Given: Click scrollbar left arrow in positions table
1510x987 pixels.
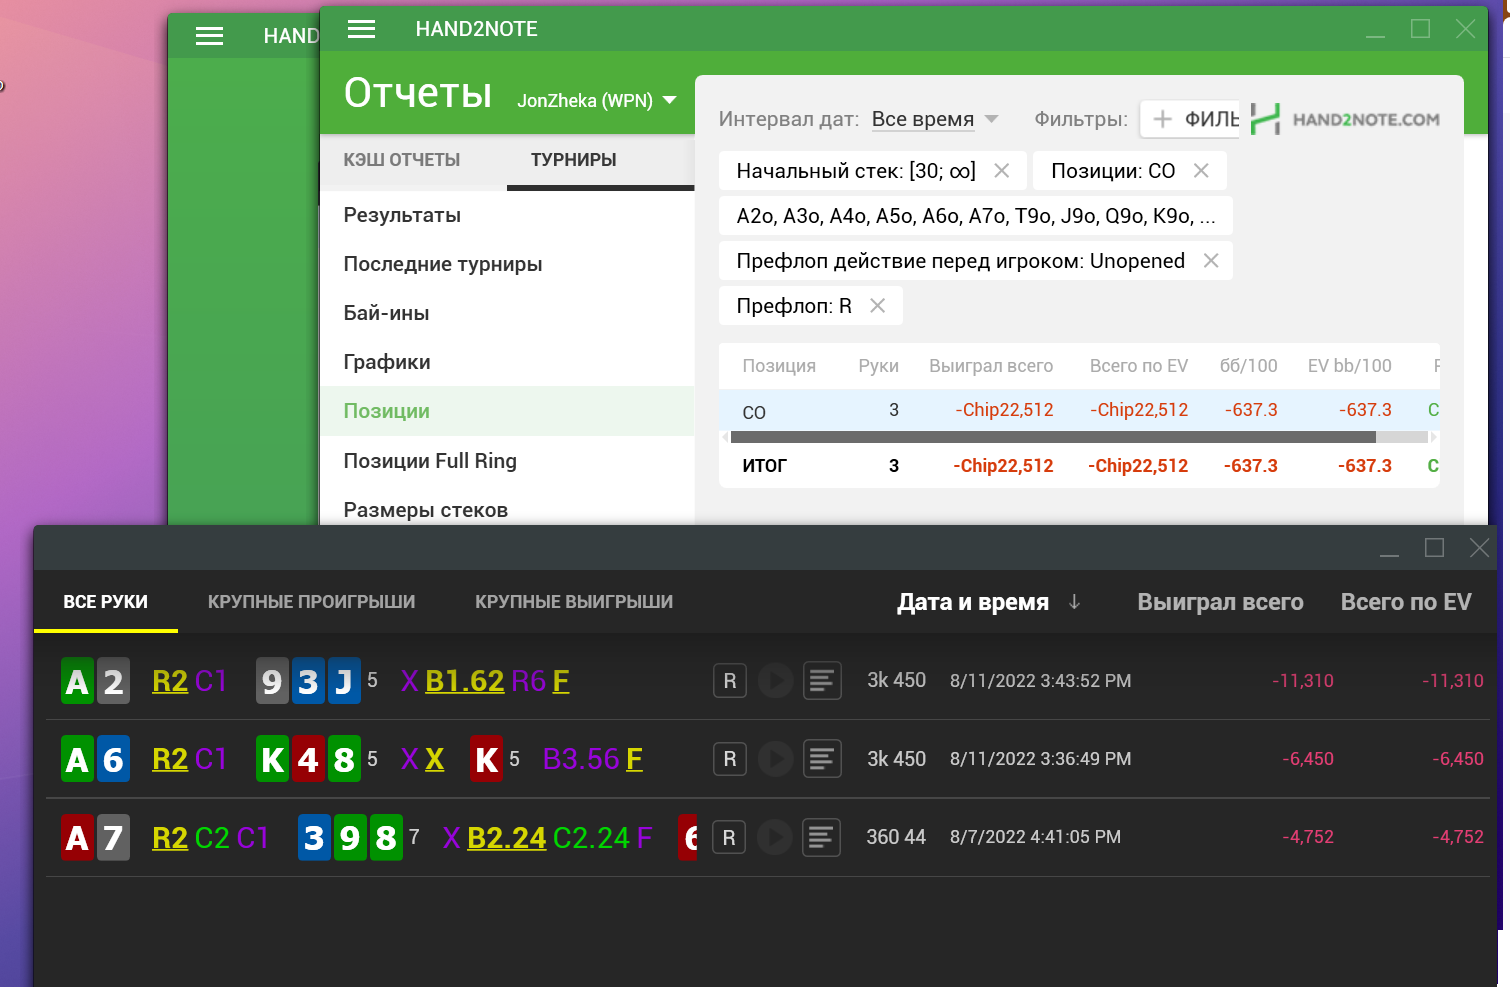Looking at the screenshot, I should 725,437.
